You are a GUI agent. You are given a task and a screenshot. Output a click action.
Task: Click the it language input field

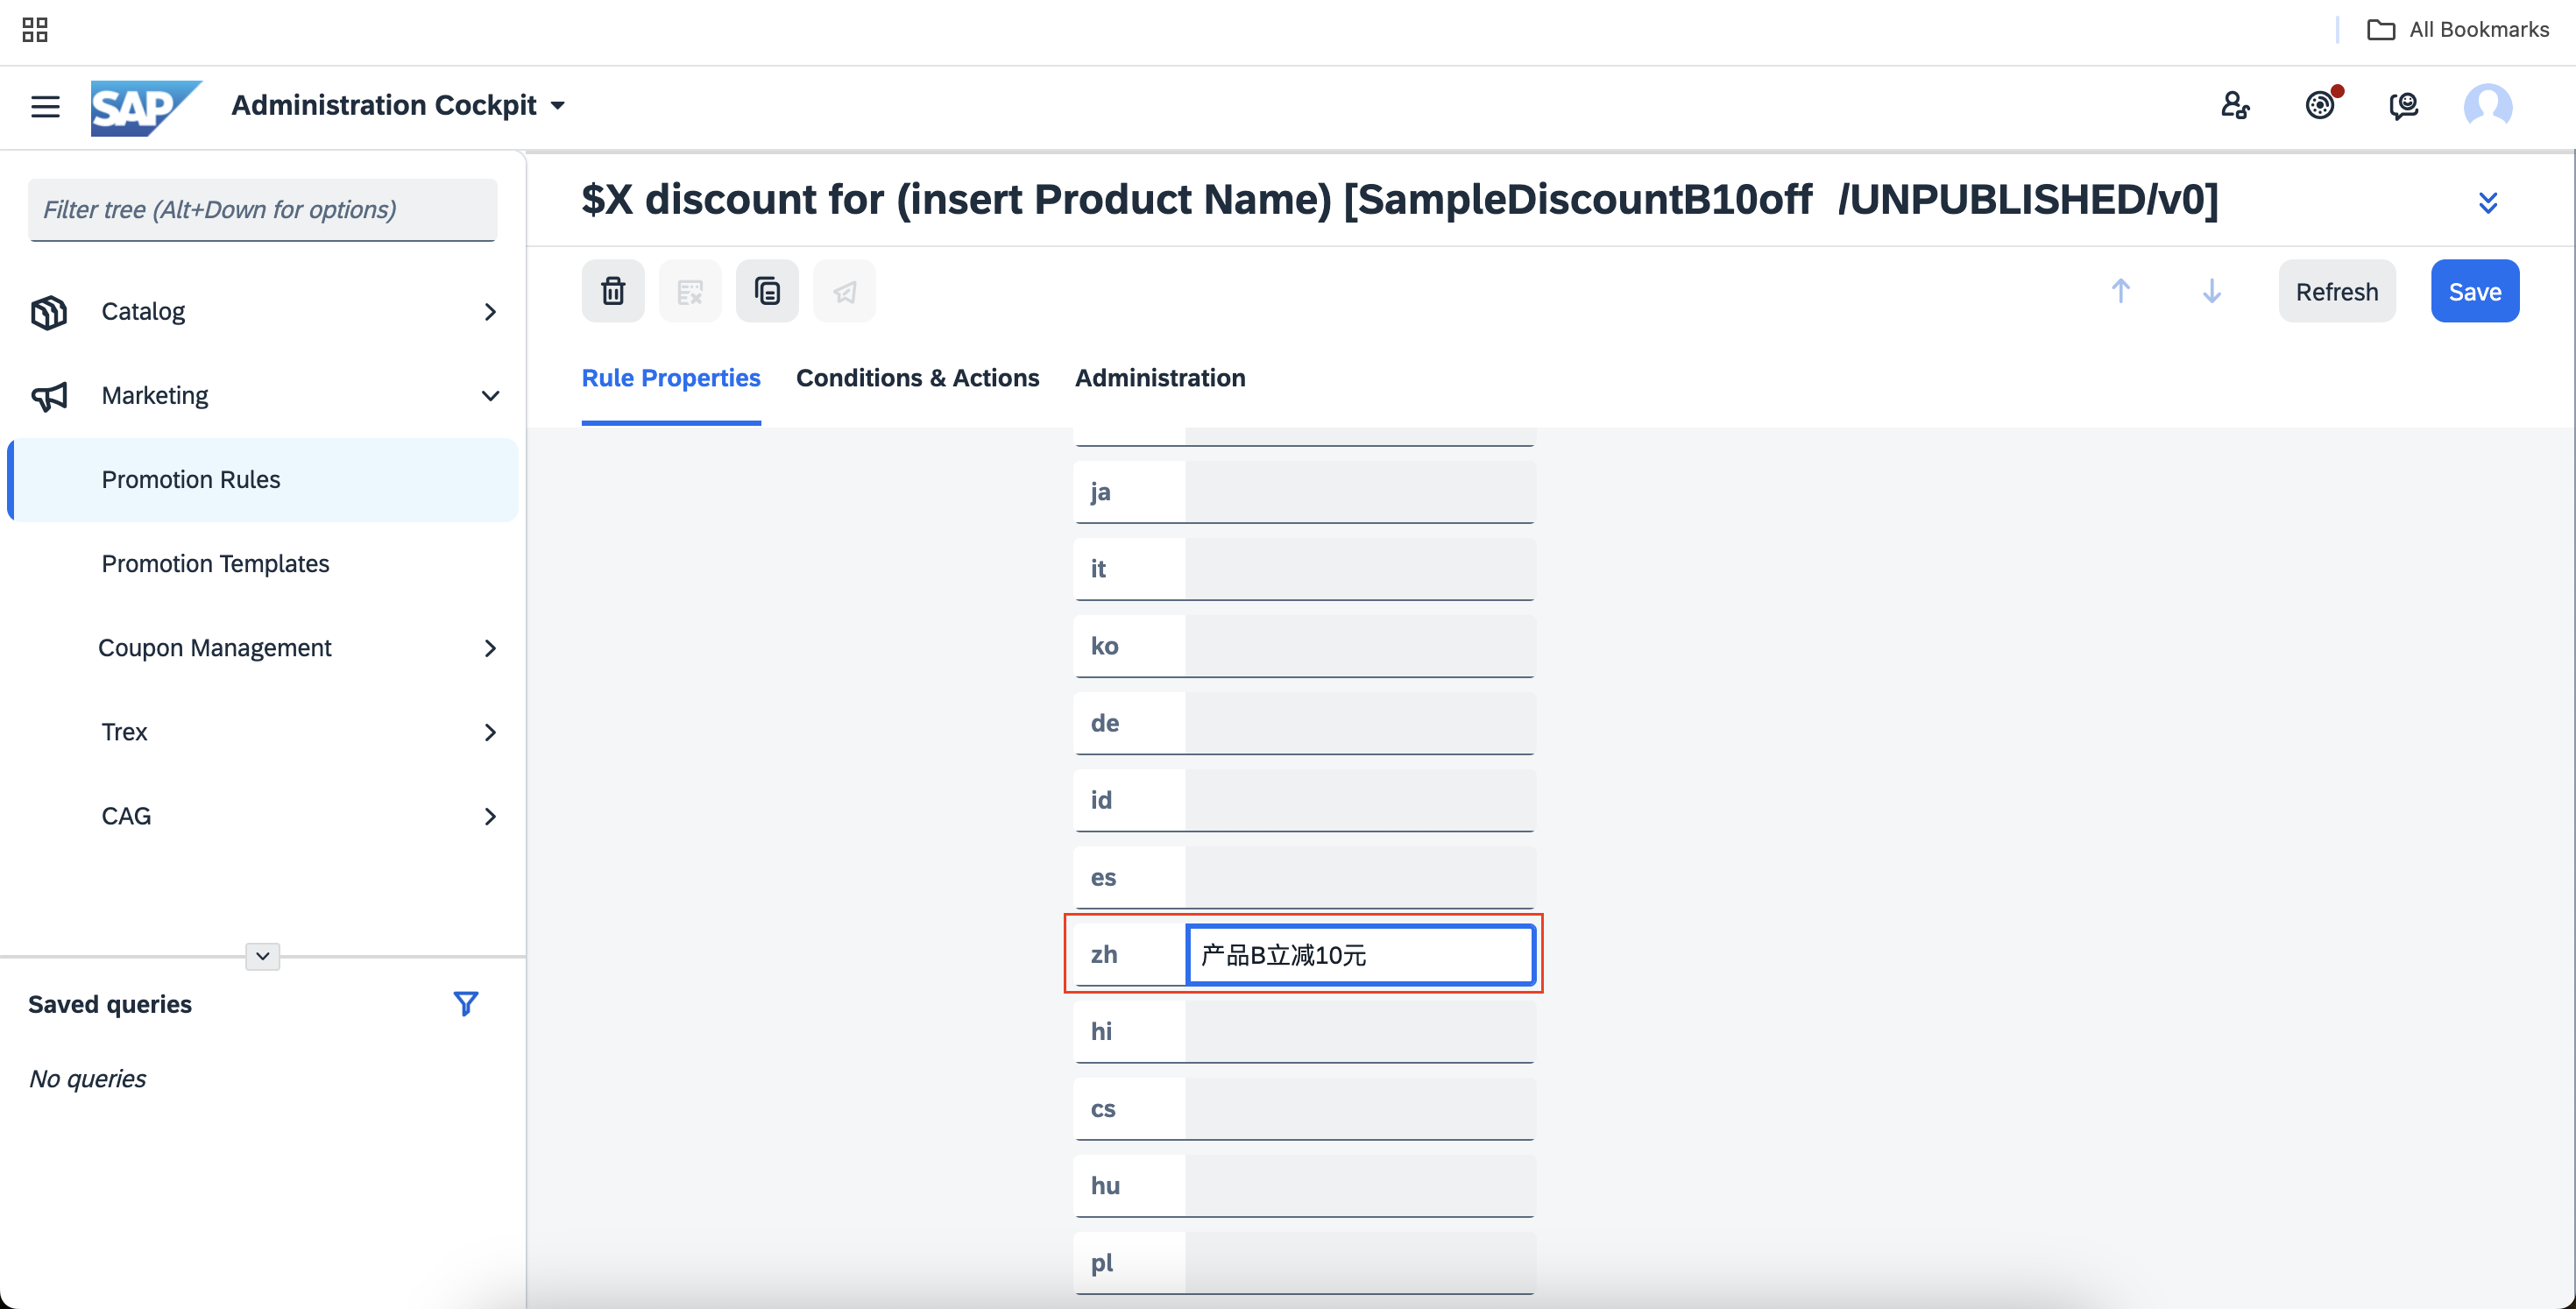pyautogui.click(x=1359, y=569)
